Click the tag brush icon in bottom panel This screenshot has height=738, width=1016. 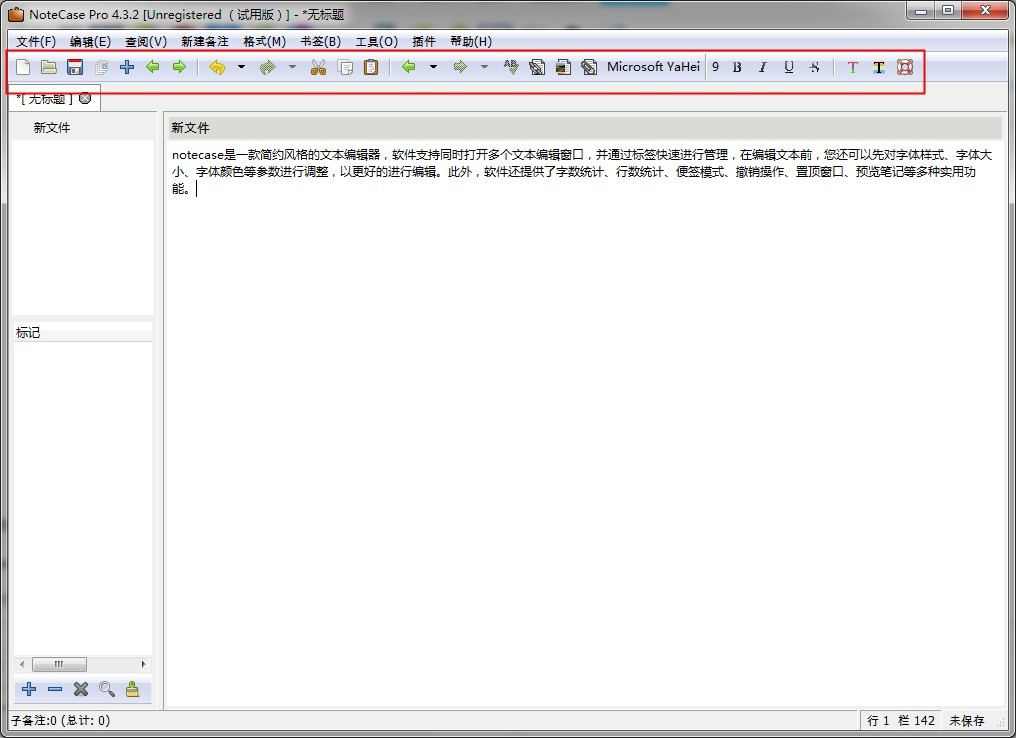tap(133, 689)
